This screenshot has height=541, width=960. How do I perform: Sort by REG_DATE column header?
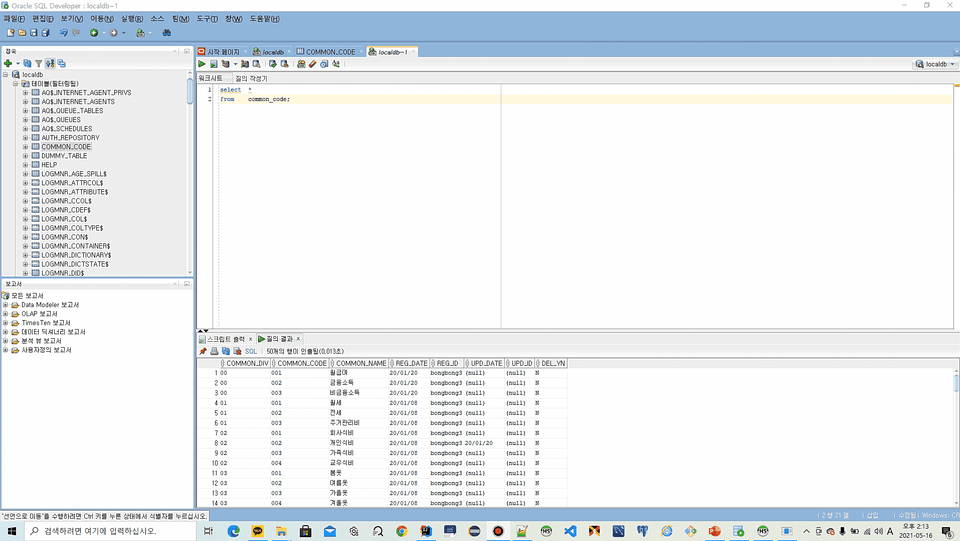click(410, 364)
